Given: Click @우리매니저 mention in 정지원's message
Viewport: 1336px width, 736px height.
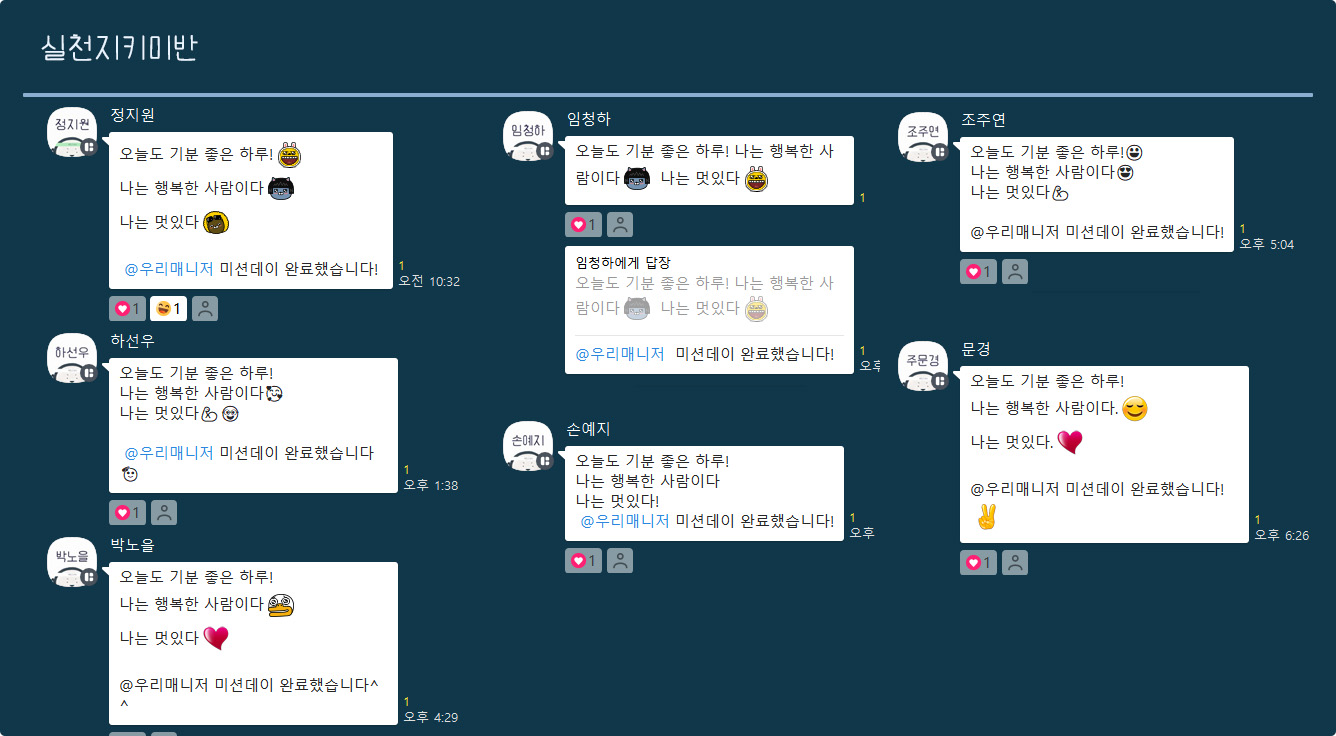Looking at the screenshot, I should tap(169, 269).
